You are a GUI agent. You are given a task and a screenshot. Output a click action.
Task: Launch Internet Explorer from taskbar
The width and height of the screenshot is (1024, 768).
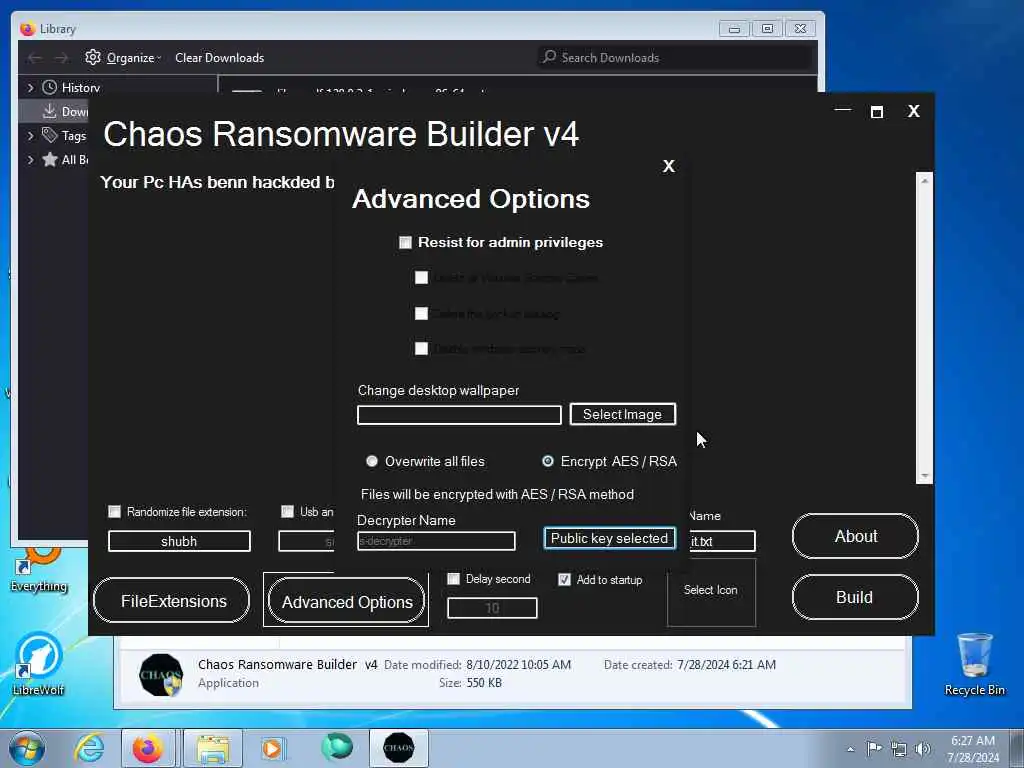89,748
